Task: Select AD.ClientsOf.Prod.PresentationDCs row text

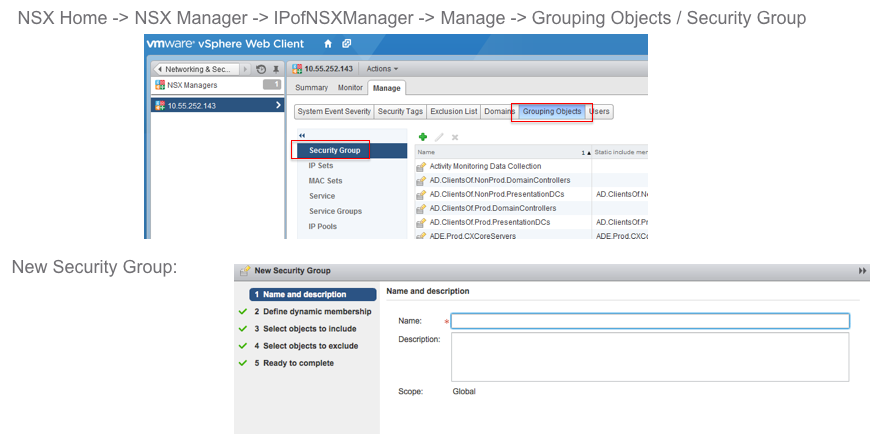Action: [x=490, y=222]
